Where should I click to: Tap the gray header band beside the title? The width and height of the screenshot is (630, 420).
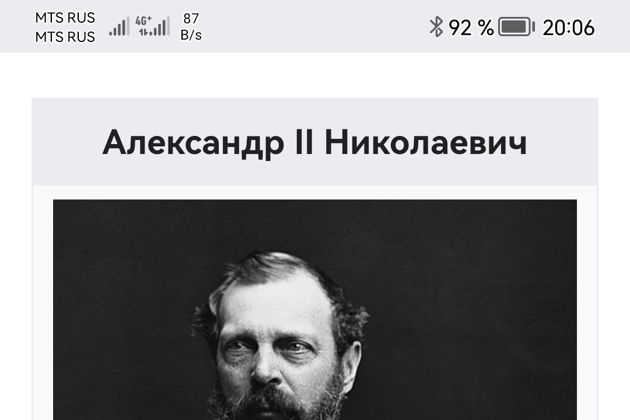pos(66,142)
